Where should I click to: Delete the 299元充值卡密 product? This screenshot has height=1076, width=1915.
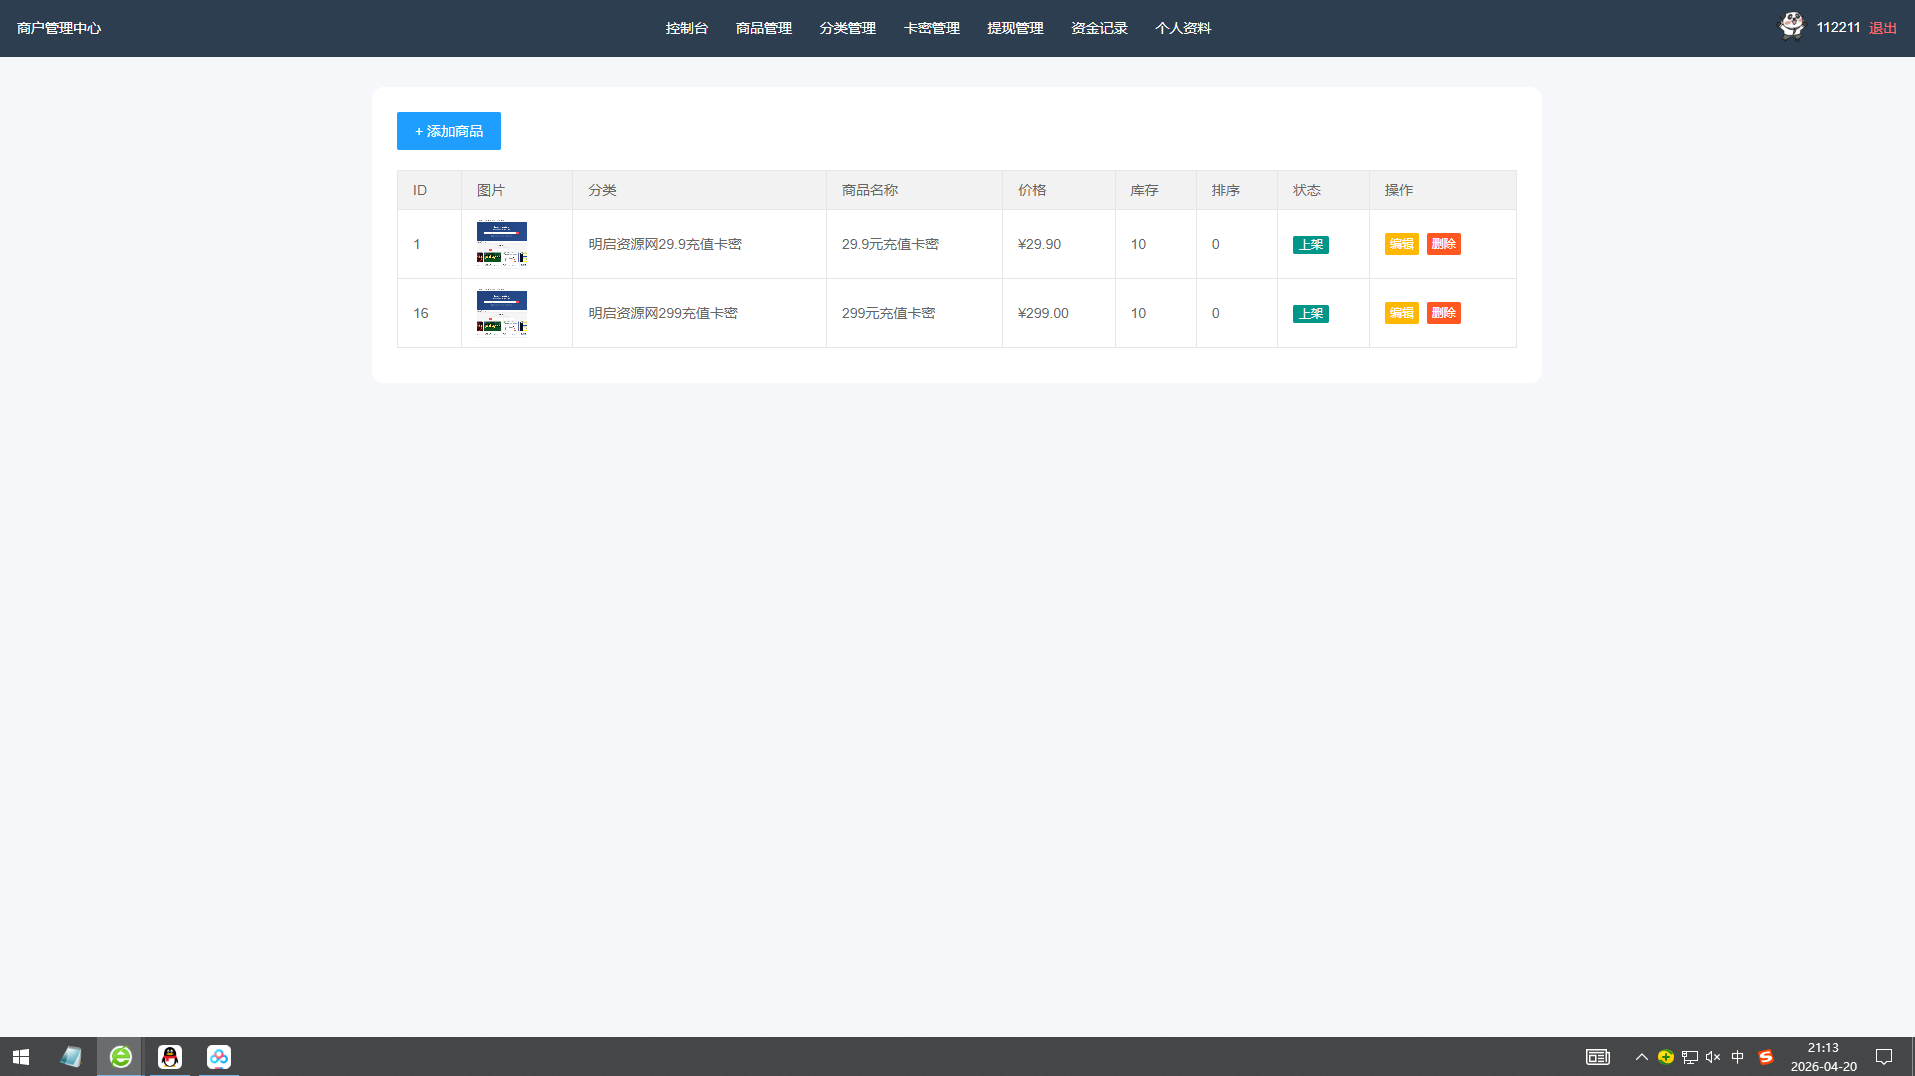coord(1443,313)
